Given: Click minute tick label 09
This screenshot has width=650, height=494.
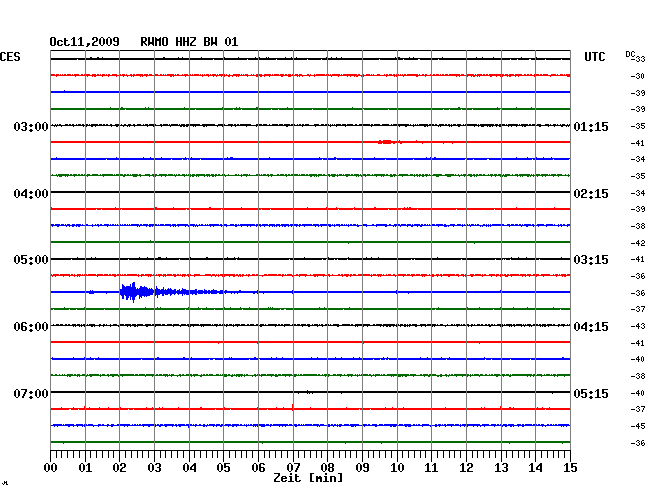Looking at the screenshot, I should tap(362, 468).
